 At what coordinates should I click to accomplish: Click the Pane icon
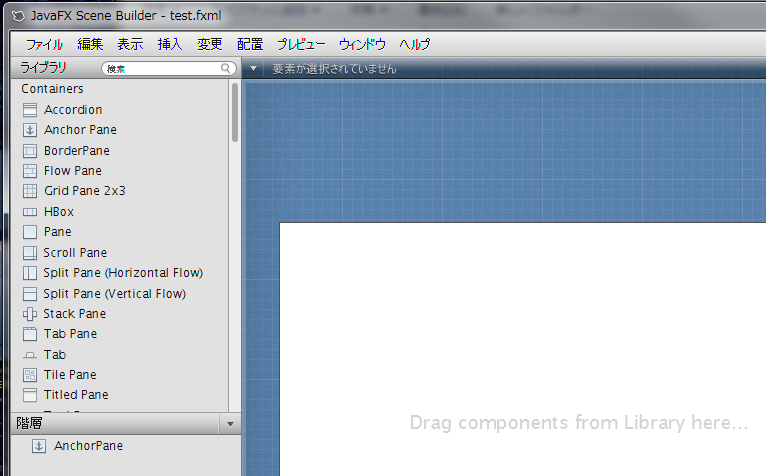coord(30,232)
